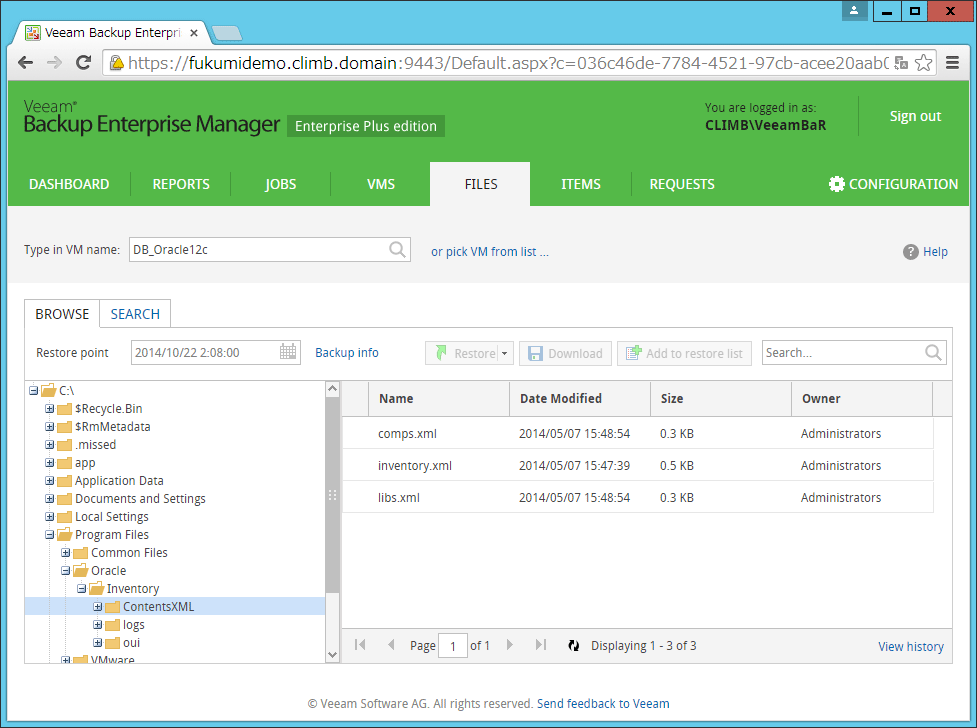Sort by the Date Modified column

(580, 399)
